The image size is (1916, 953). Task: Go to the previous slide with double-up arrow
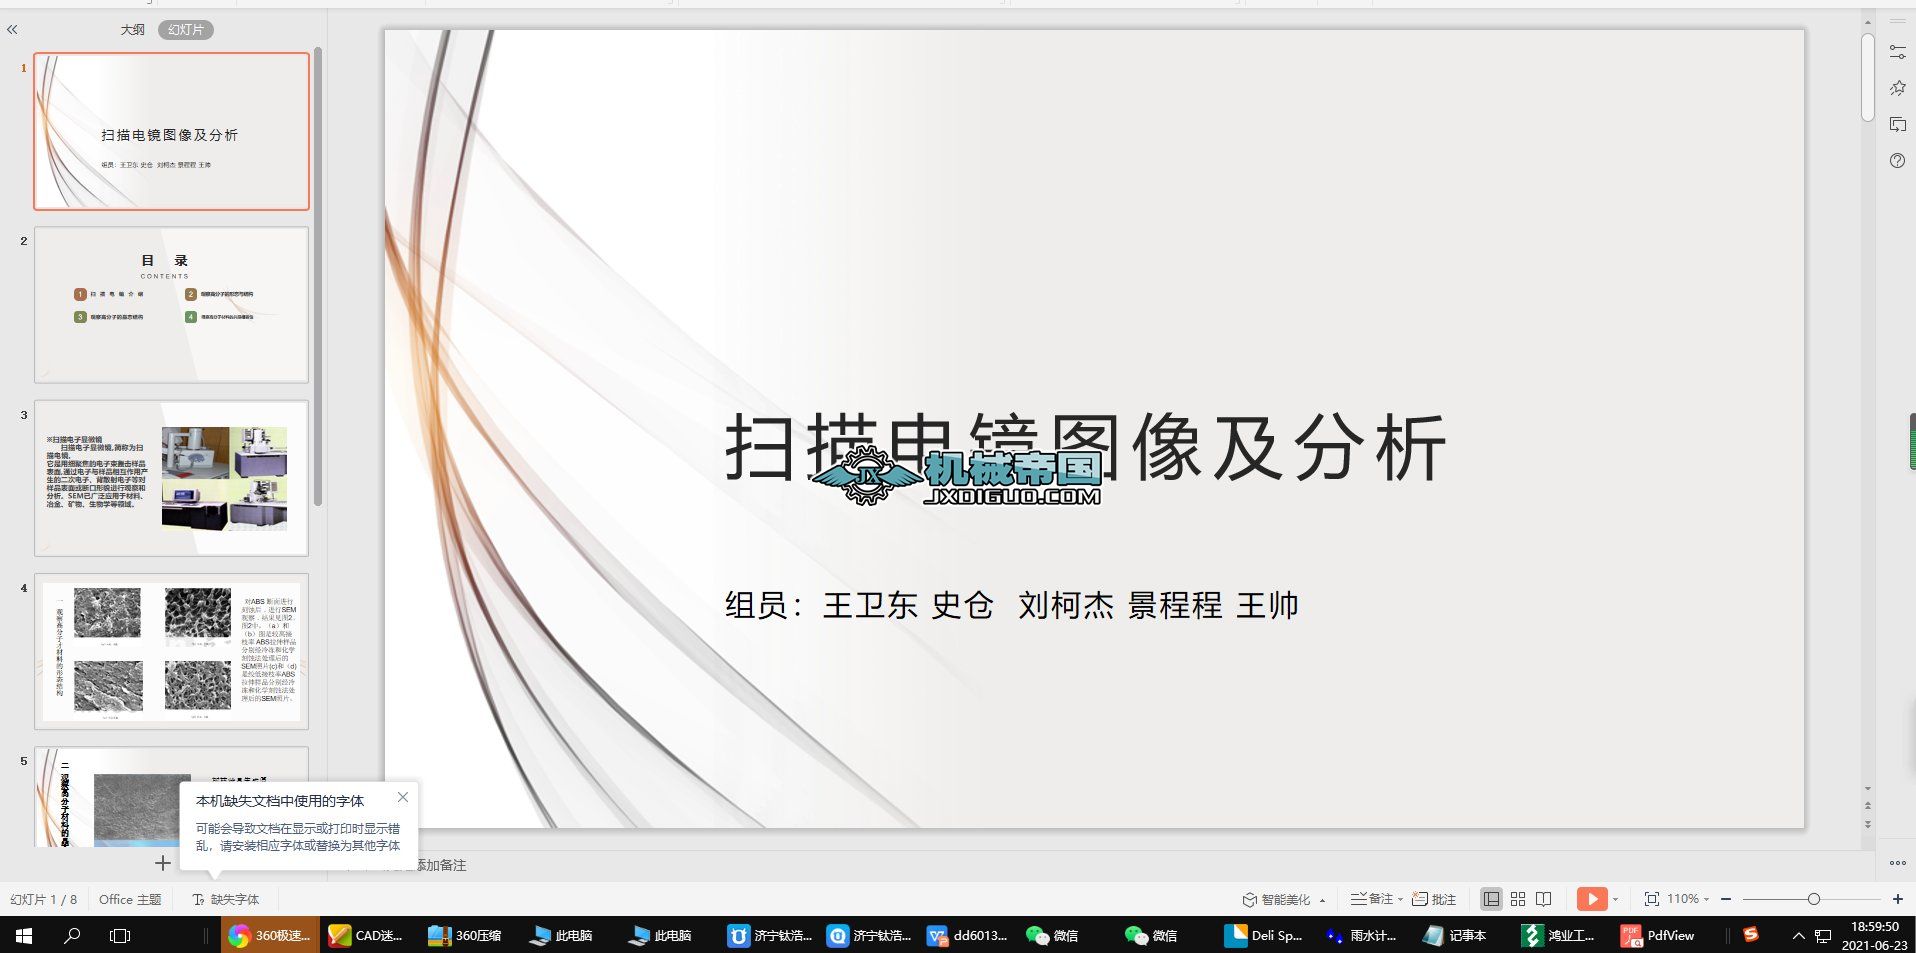pos(1867,805)
